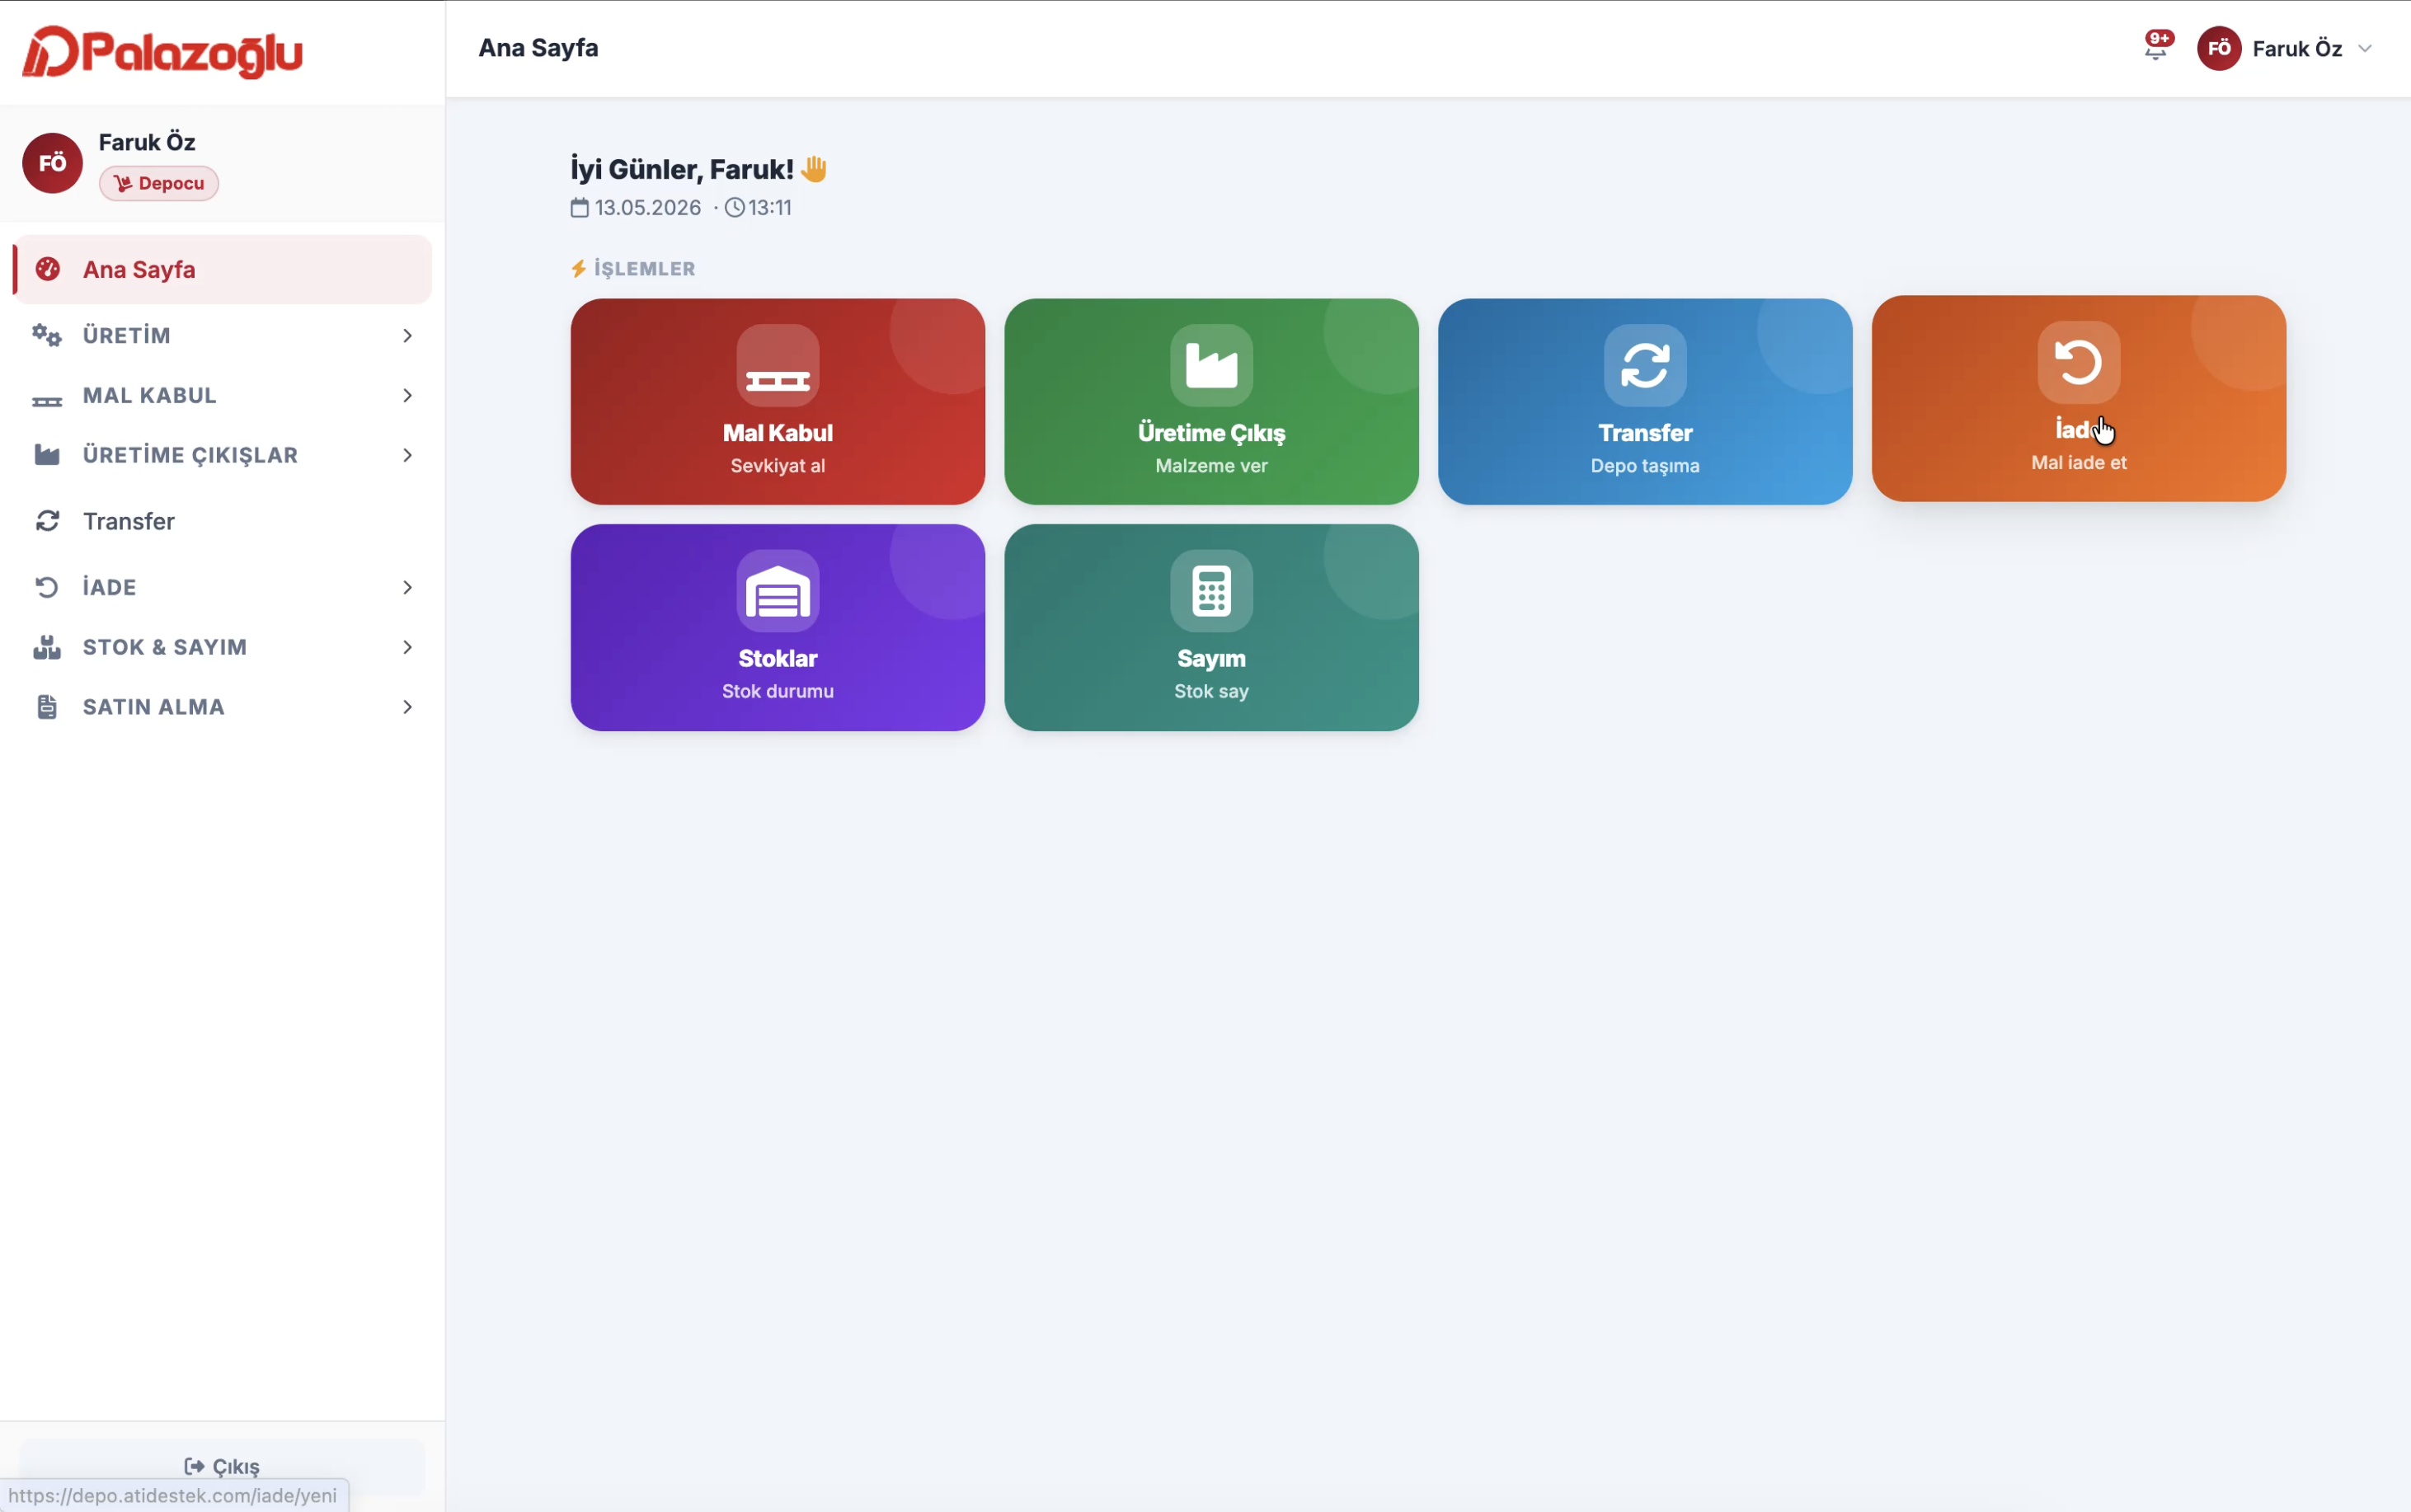Click the İyi Günler, Faruk! greeting
The image size is (2411, 1512).
(682, 169)
